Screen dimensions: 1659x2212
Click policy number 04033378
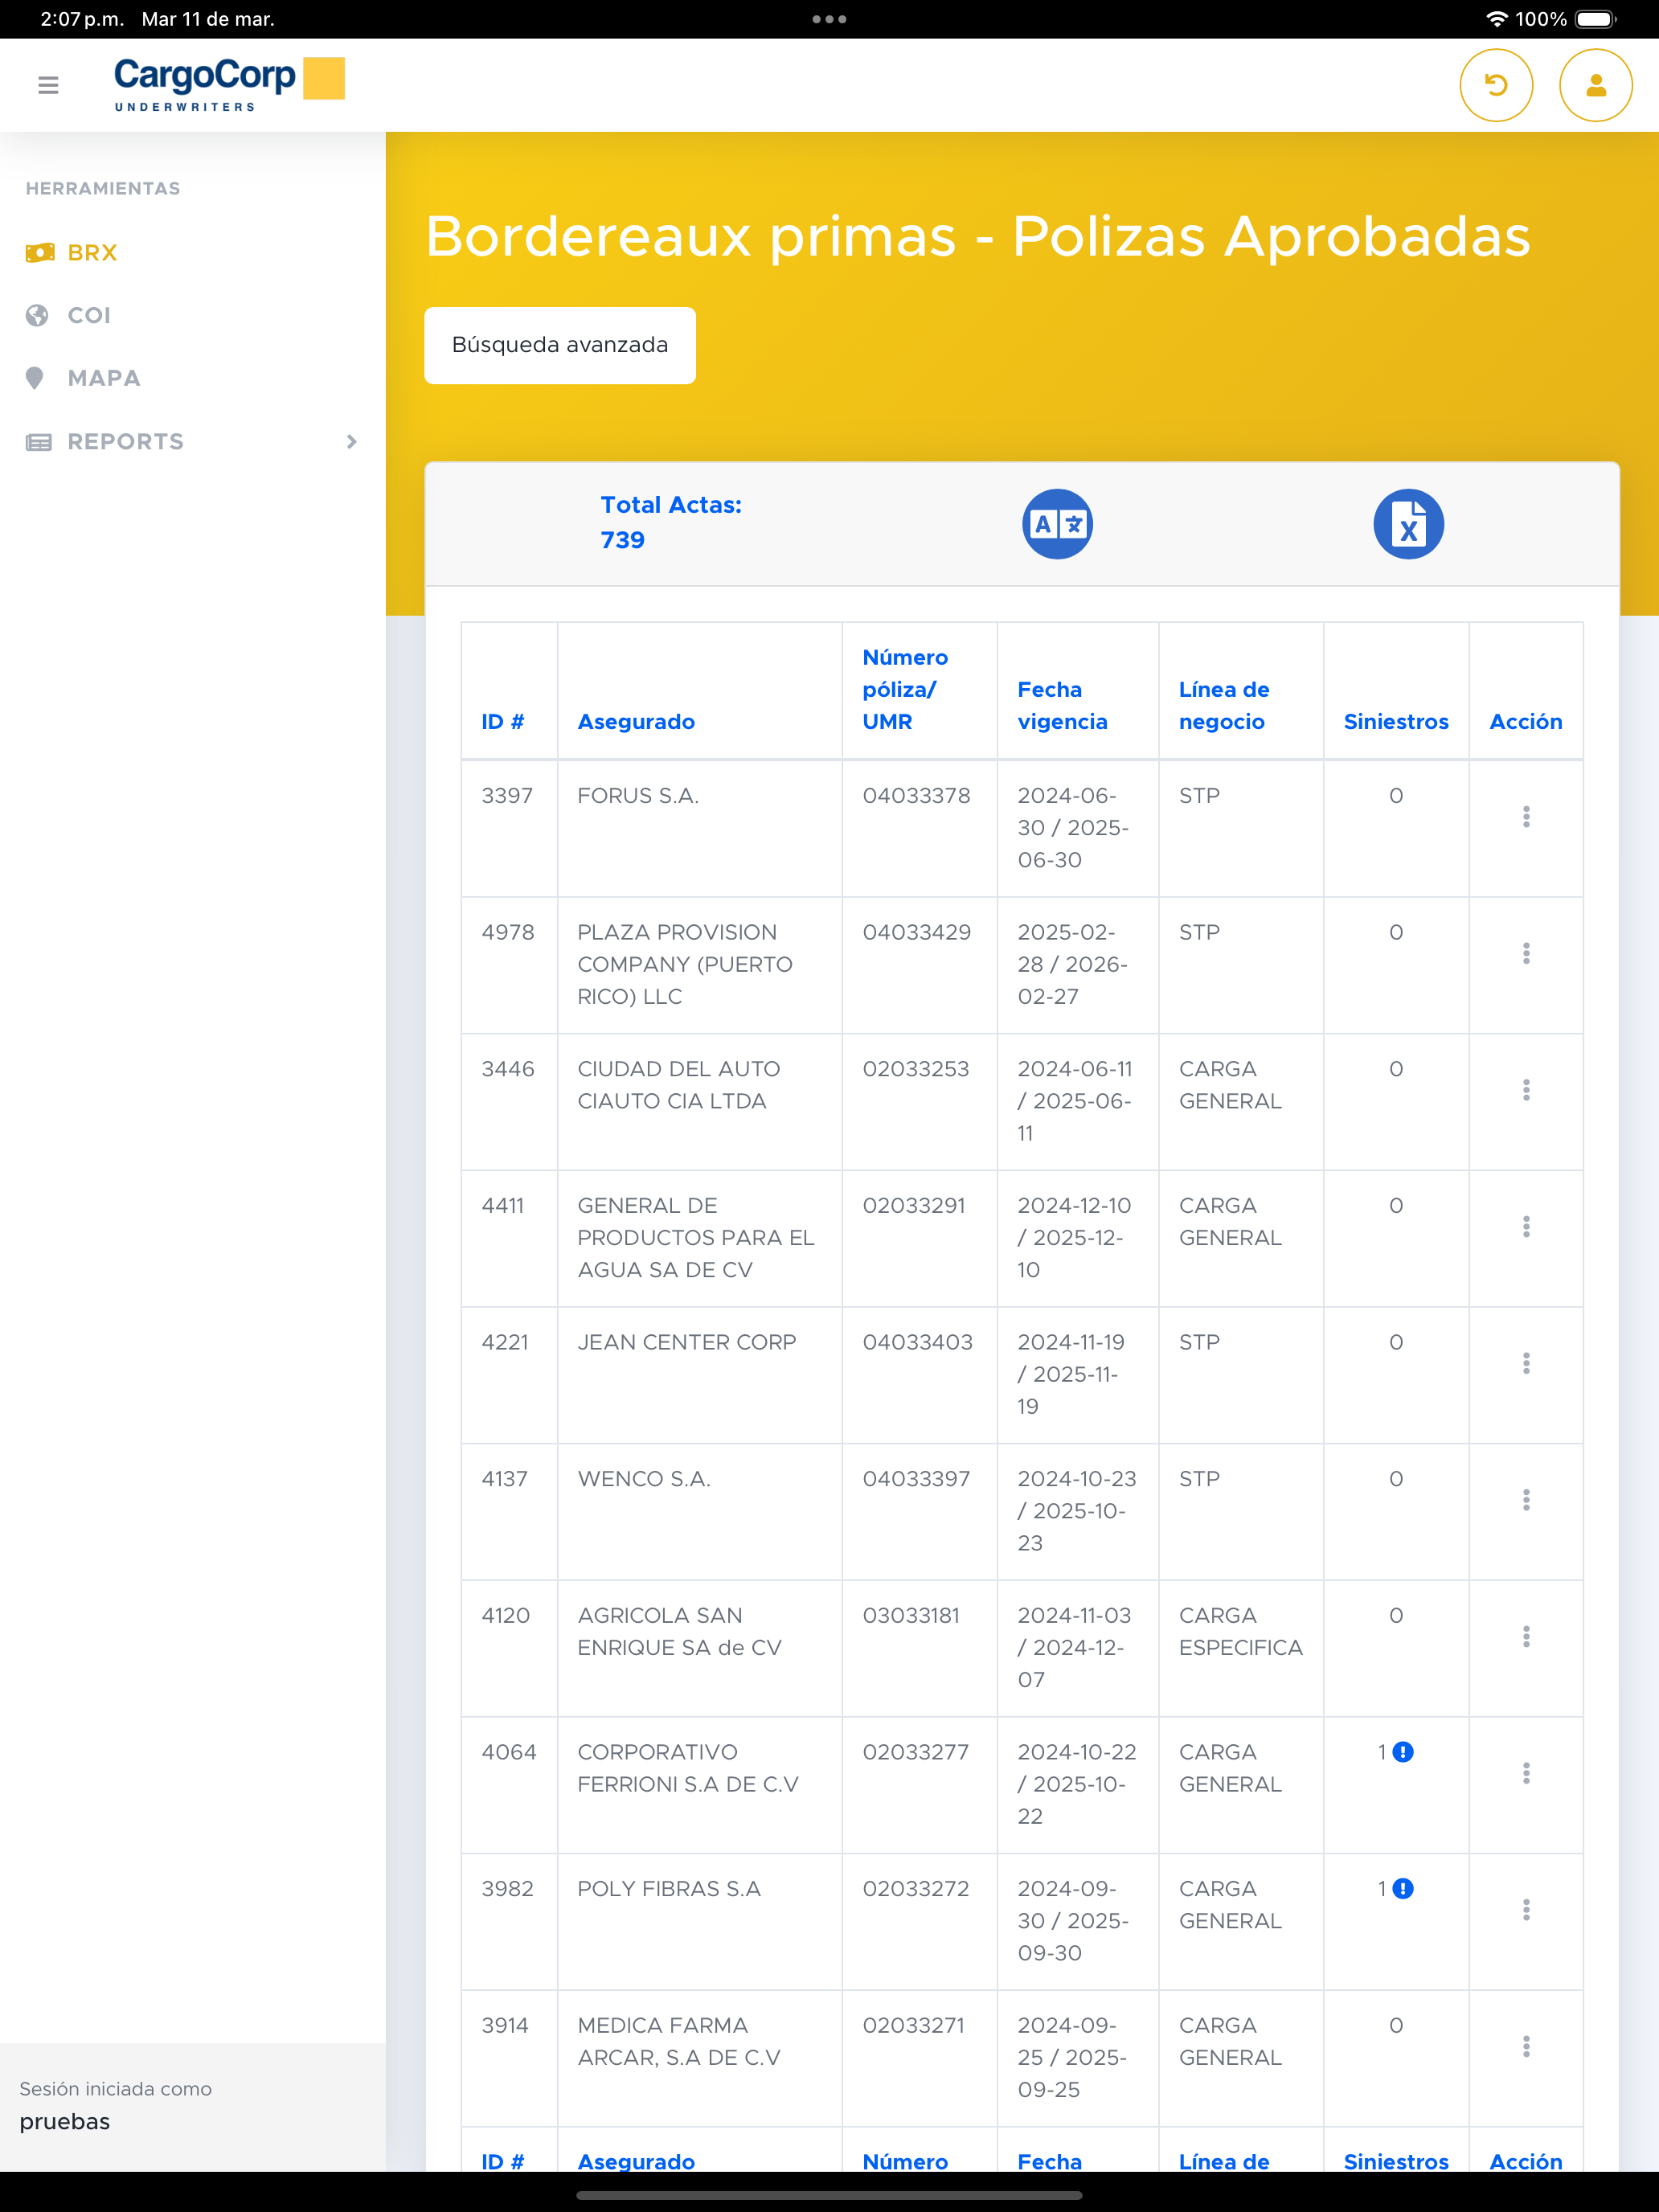(916, 796)
